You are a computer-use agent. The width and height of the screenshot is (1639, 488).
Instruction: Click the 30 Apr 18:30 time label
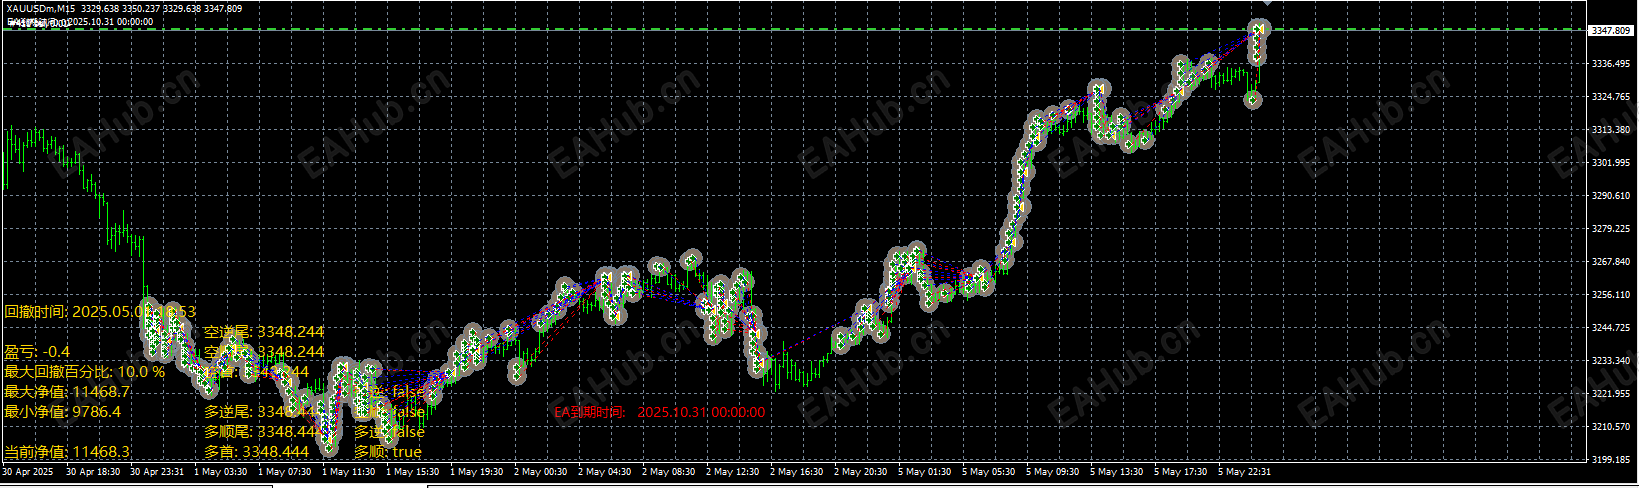pos(93,472)
